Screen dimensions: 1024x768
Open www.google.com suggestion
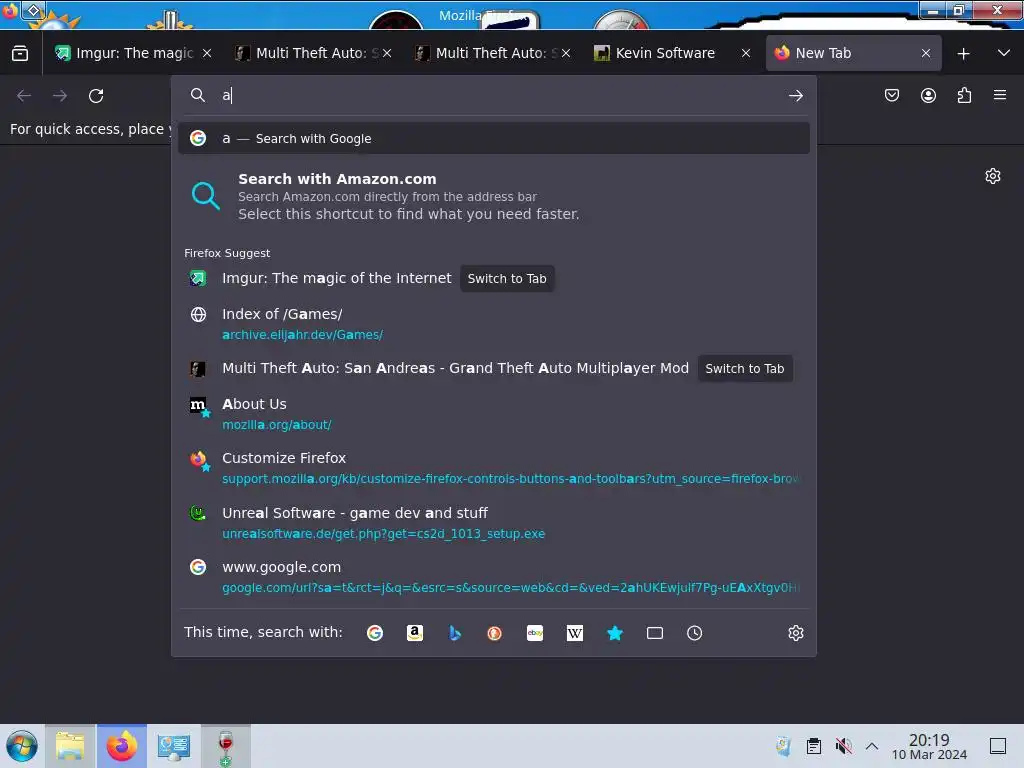tap(494, 577)
